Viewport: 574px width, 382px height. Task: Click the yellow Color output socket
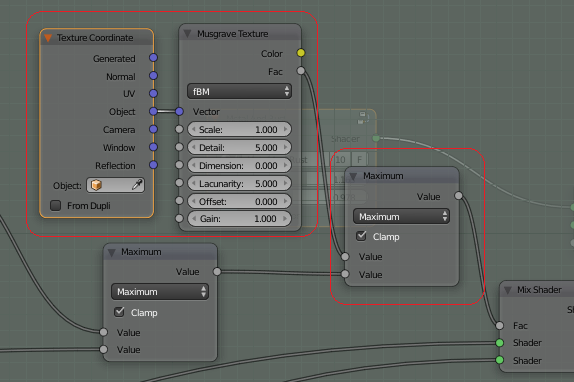pyautogui.click(x=301, y=53)
